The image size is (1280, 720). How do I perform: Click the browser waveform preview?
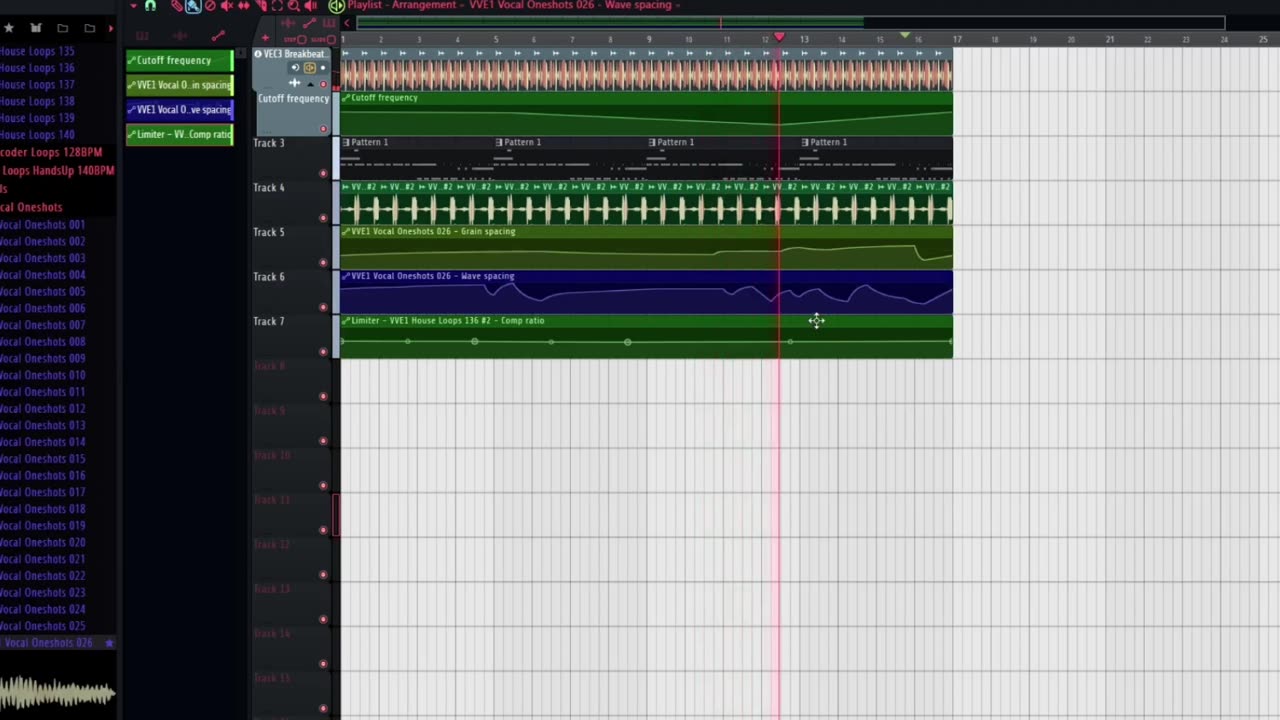pyautogui.click(x=58, y=692)
